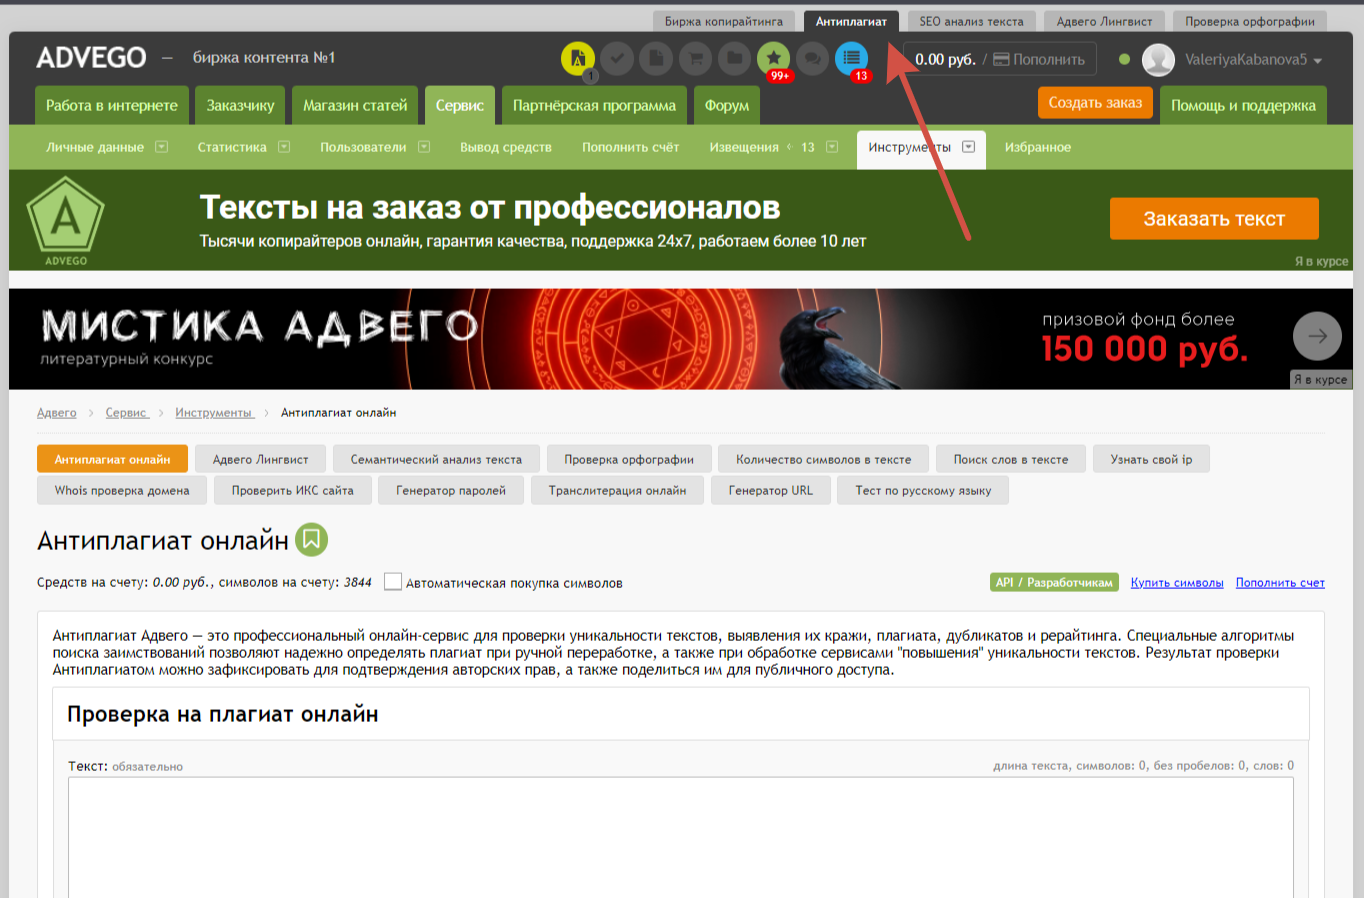Open the Узнать свой ip tool
1364x898 pixels.
pos(1151,459)
